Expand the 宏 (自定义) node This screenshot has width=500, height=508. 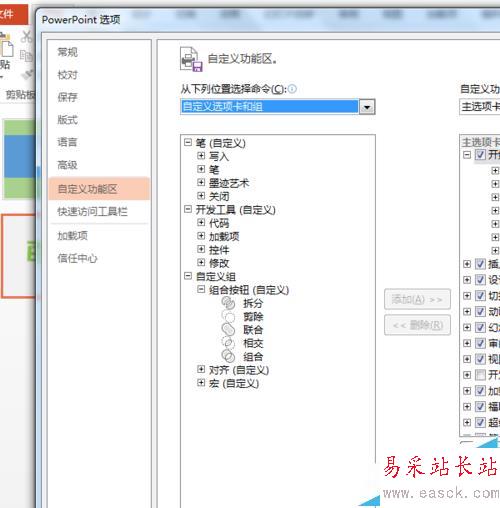[201, 383]
